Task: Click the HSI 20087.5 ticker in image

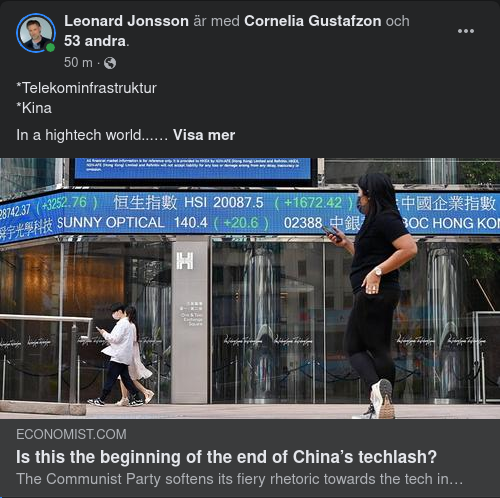Action: coord(224,202)
